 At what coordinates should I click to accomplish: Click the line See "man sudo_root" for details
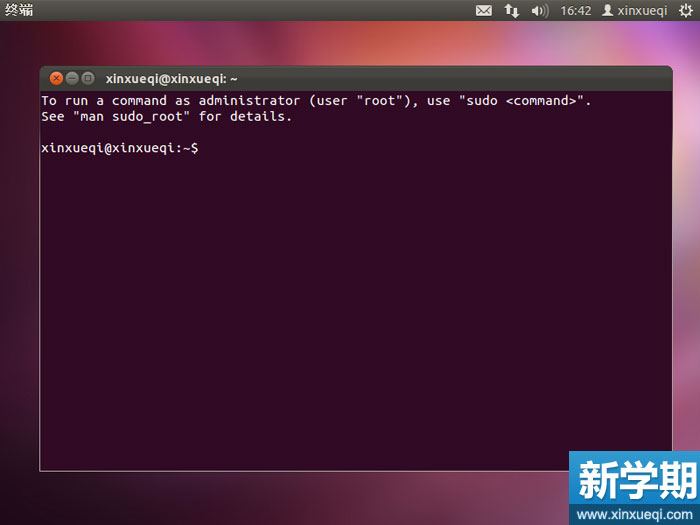click(166, 117)
